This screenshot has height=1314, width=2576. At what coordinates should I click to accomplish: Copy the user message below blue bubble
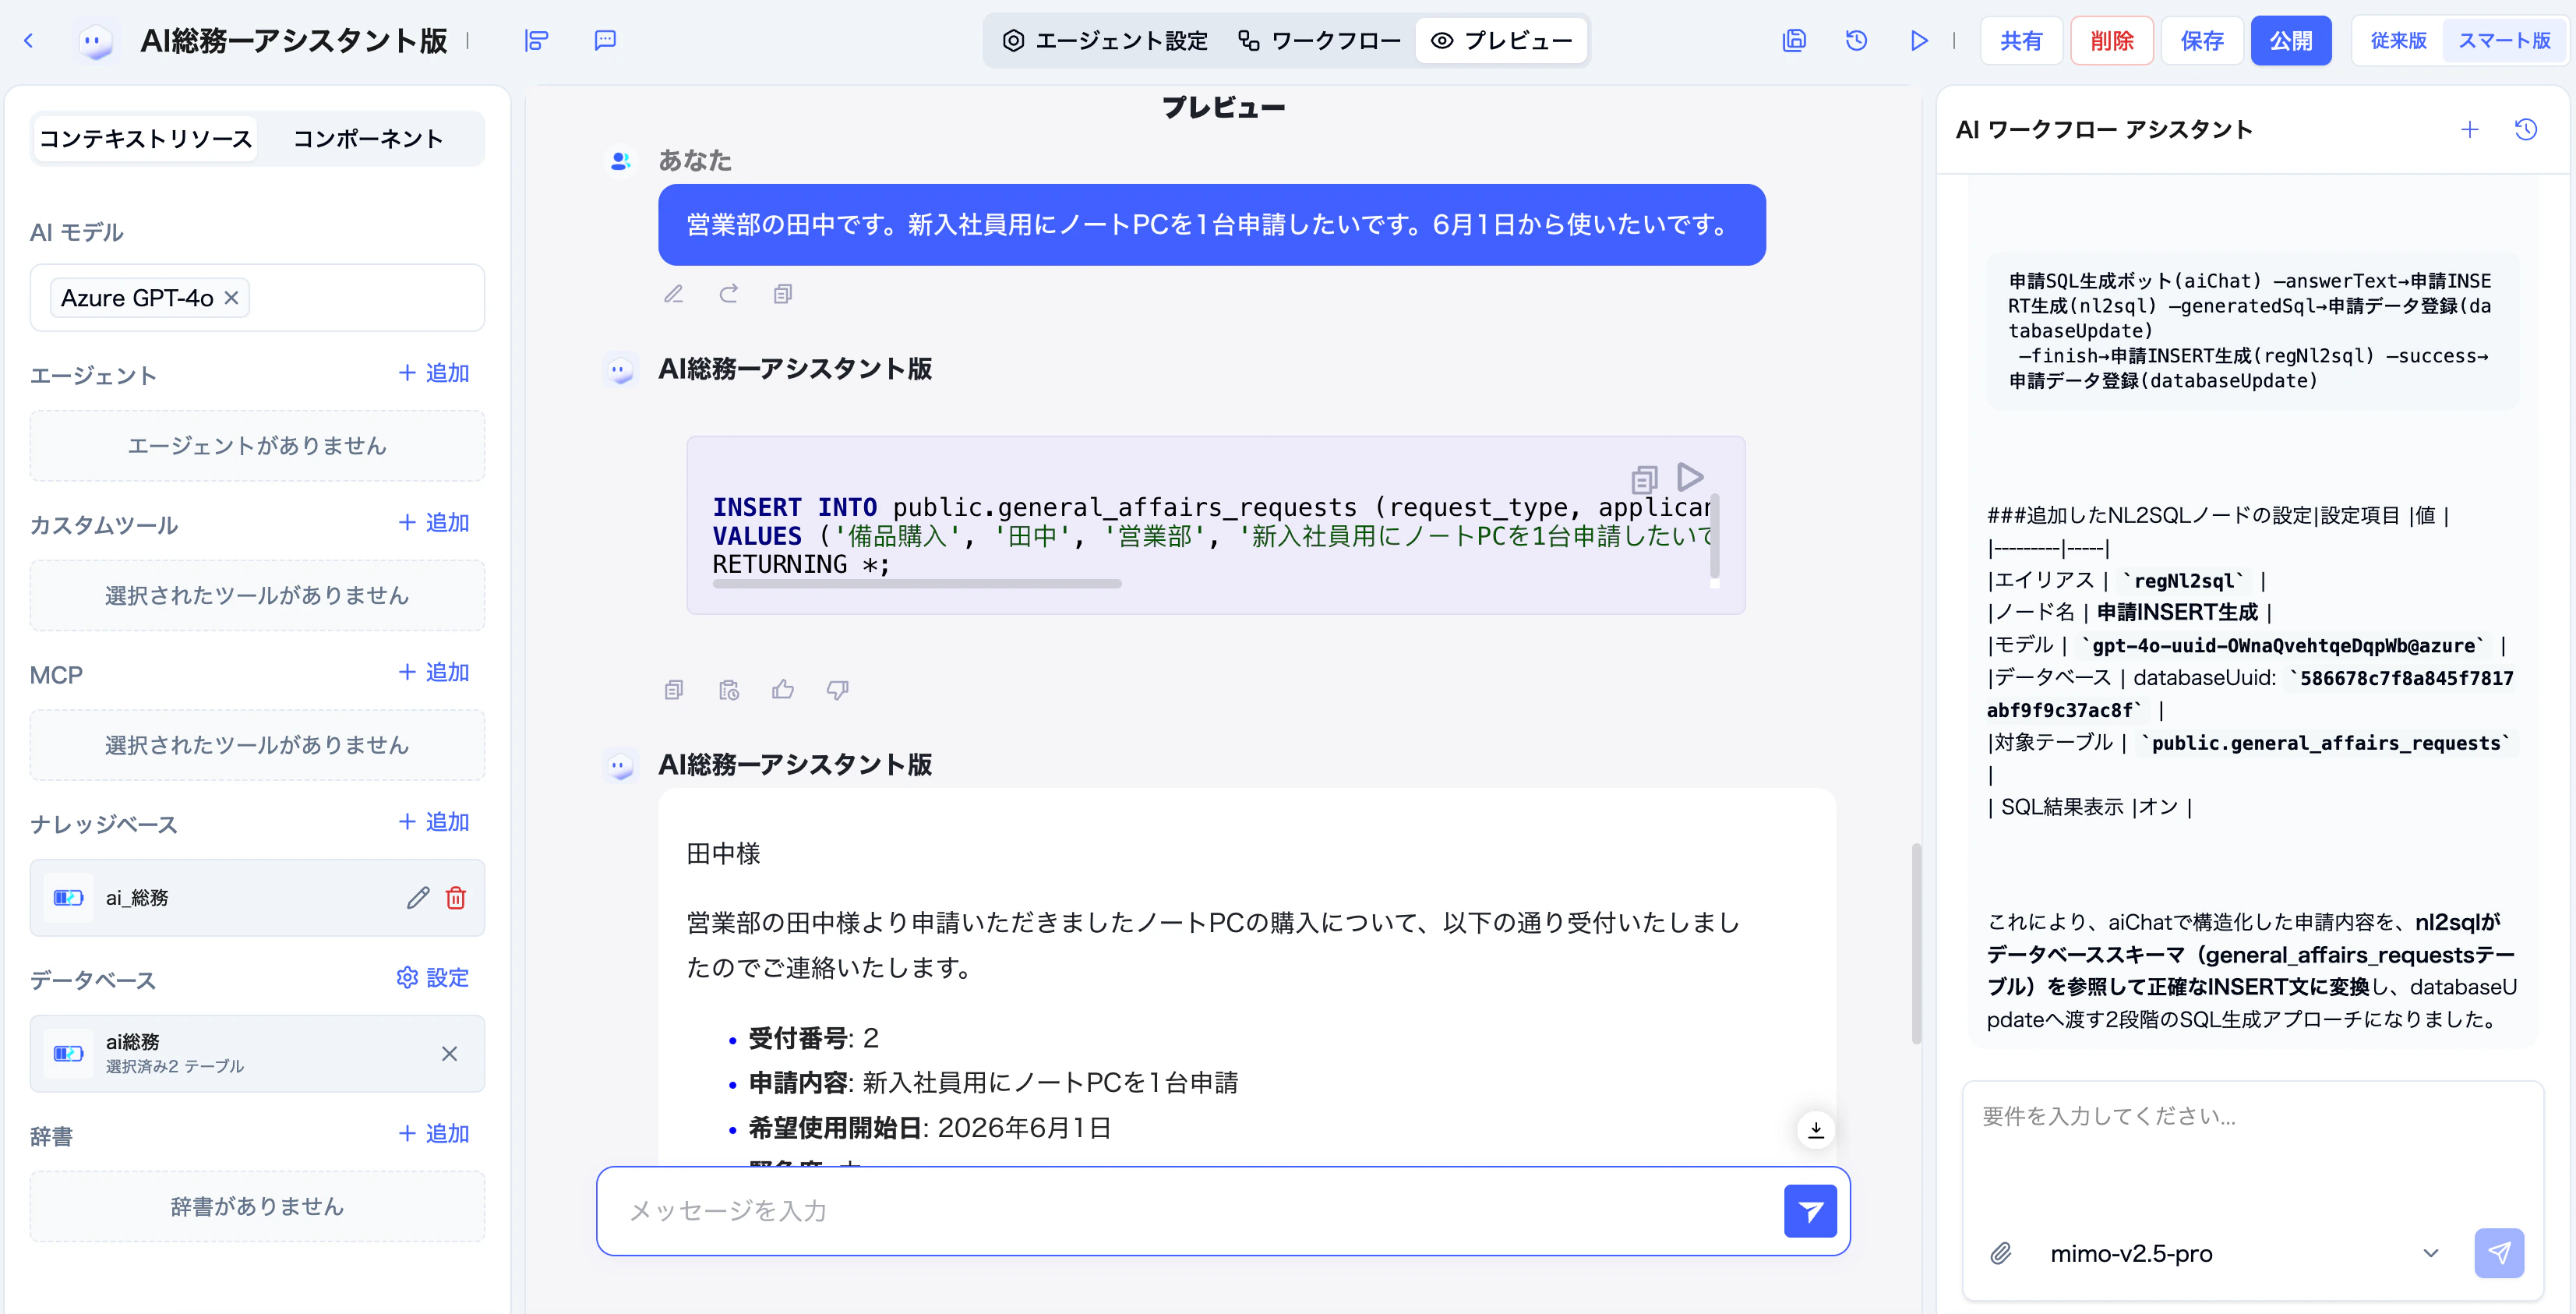pos(783,293)
